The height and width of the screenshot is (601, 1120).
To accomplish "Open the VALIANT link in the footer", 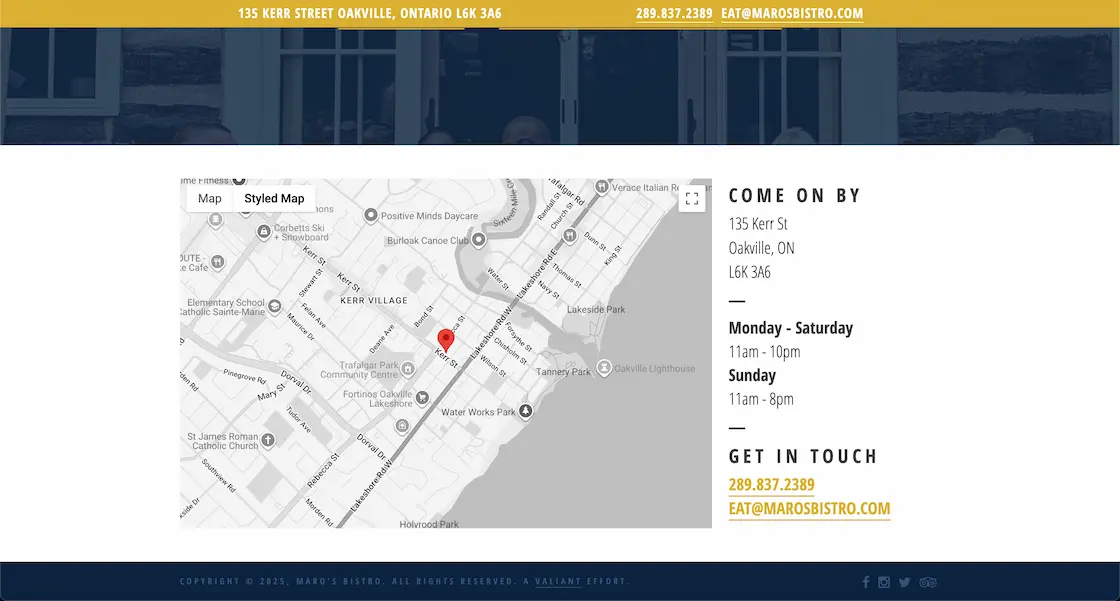I will click(558, 582).
